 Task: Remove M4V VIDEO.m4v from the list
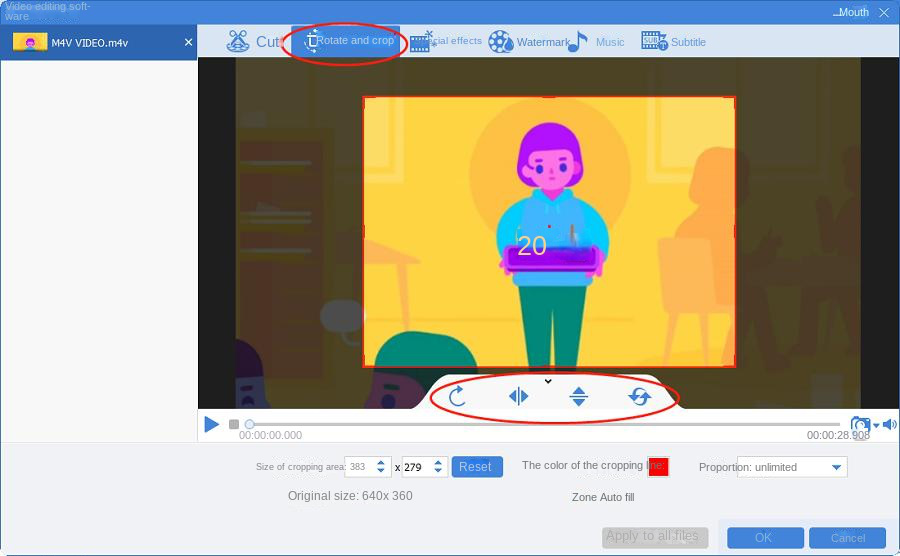(x=188, y=43)
